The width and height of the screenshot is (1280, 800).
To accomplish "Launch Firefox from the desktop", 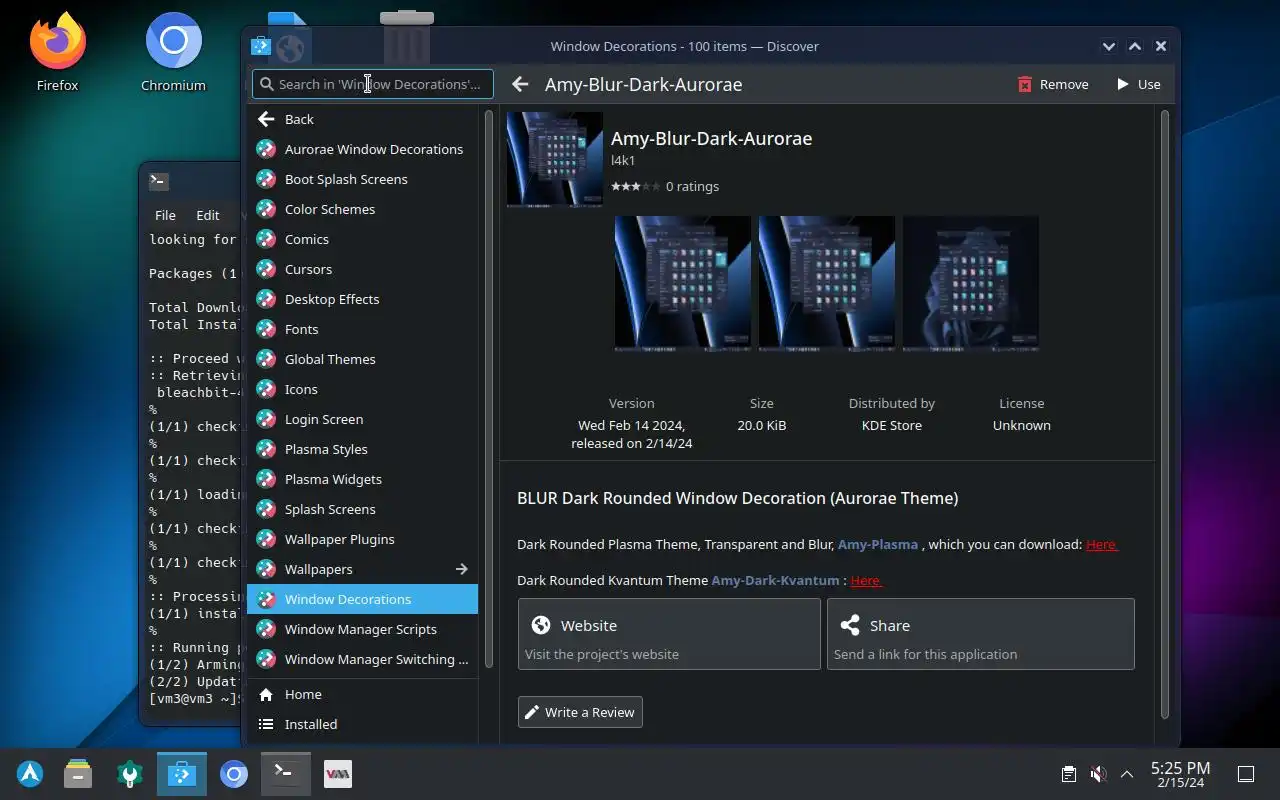I will click(x=57, y=53).
